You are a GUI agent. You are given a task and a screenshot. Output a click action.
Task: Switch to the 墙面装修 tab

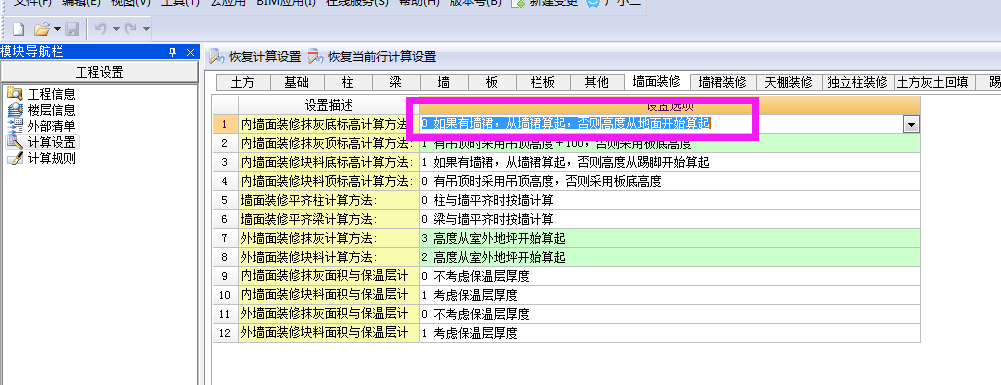tap(657, 82)
